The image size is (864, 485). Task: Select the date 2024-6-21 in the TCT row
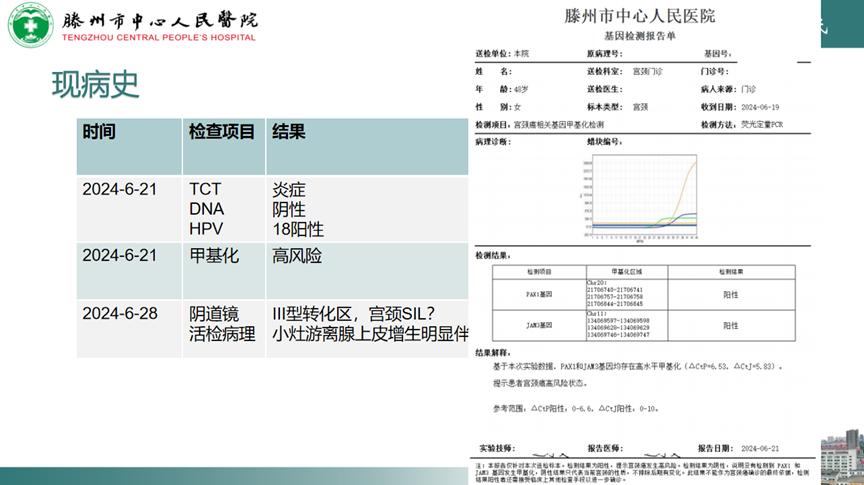pyautogui.click(x=120, y=189)
